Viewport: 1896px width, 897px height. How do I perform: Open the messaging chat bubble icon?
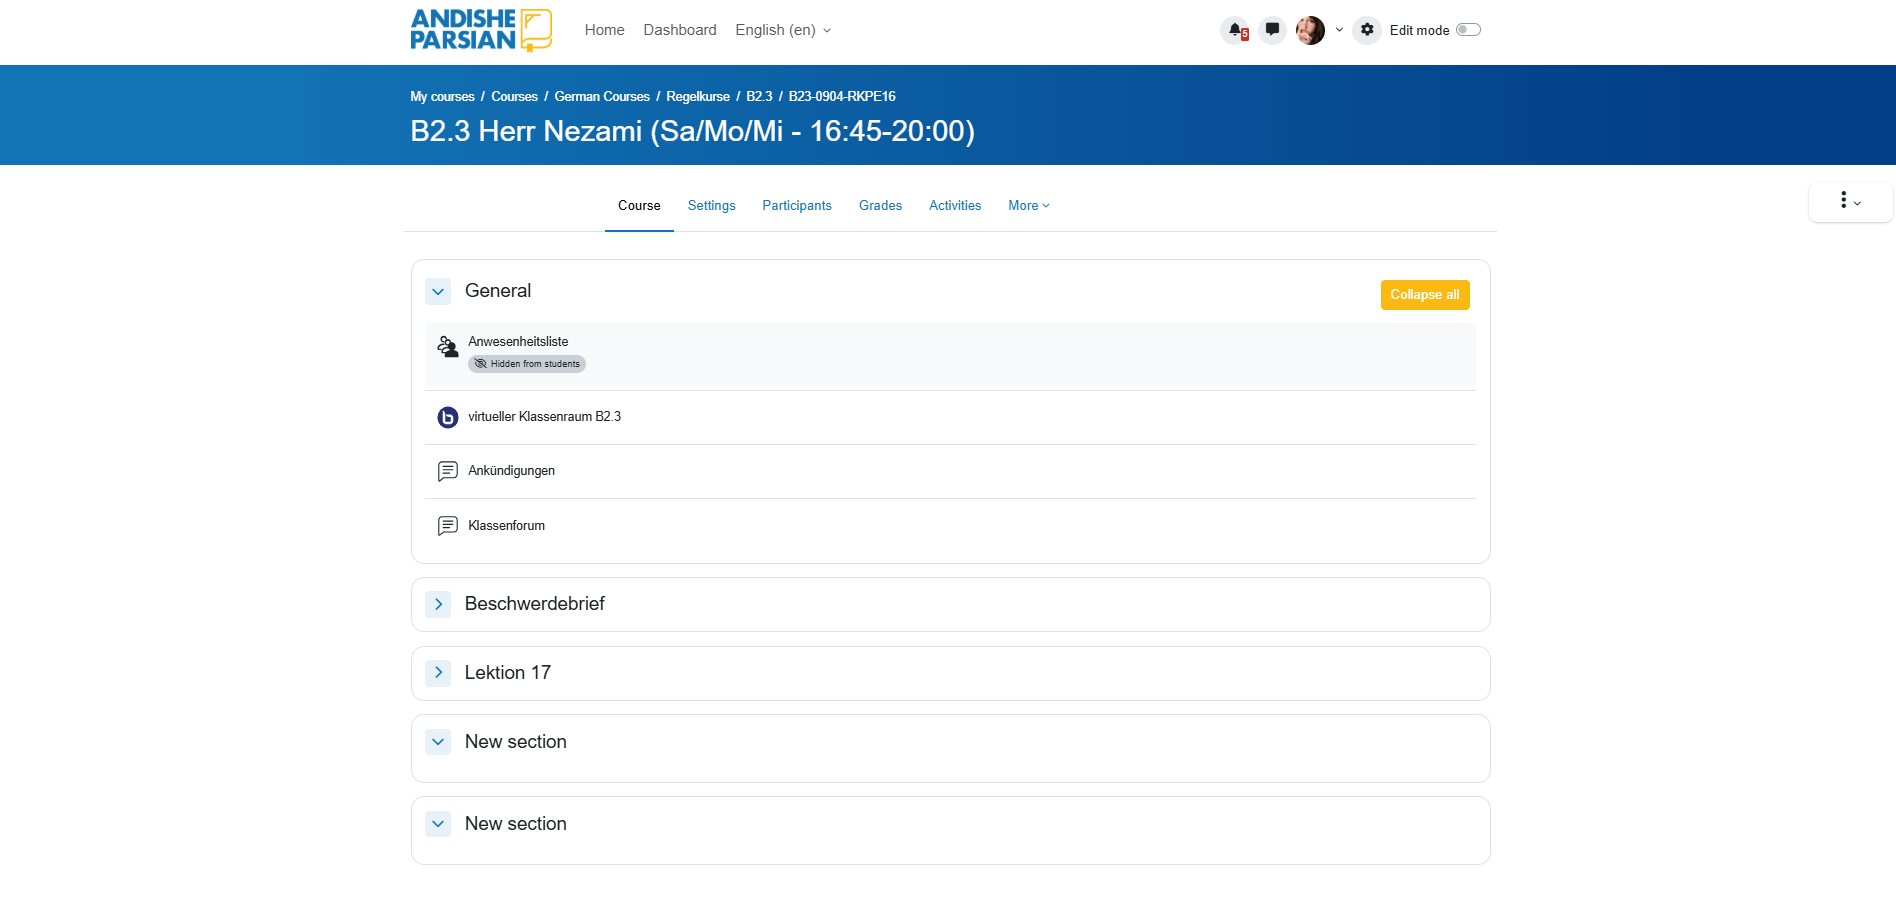coord(1272,30)
